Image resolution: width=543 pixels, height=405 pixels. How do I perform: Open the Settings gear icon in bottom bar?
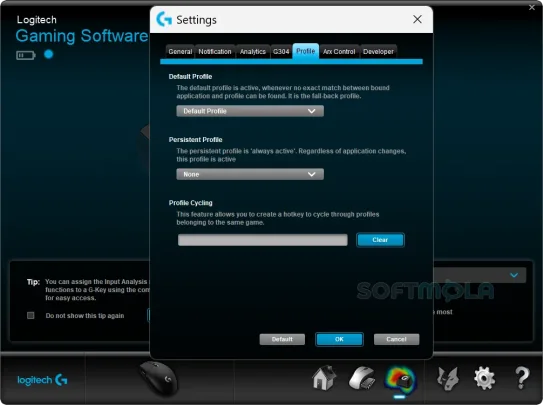coord(484,378)
